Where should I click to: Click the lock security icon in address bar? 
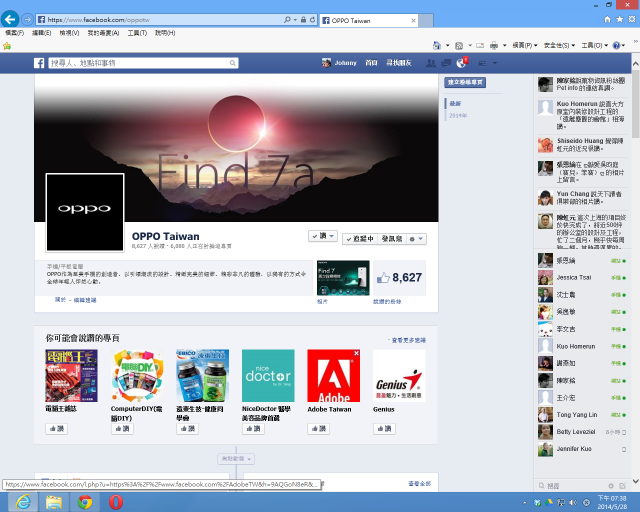click(303, 20)
